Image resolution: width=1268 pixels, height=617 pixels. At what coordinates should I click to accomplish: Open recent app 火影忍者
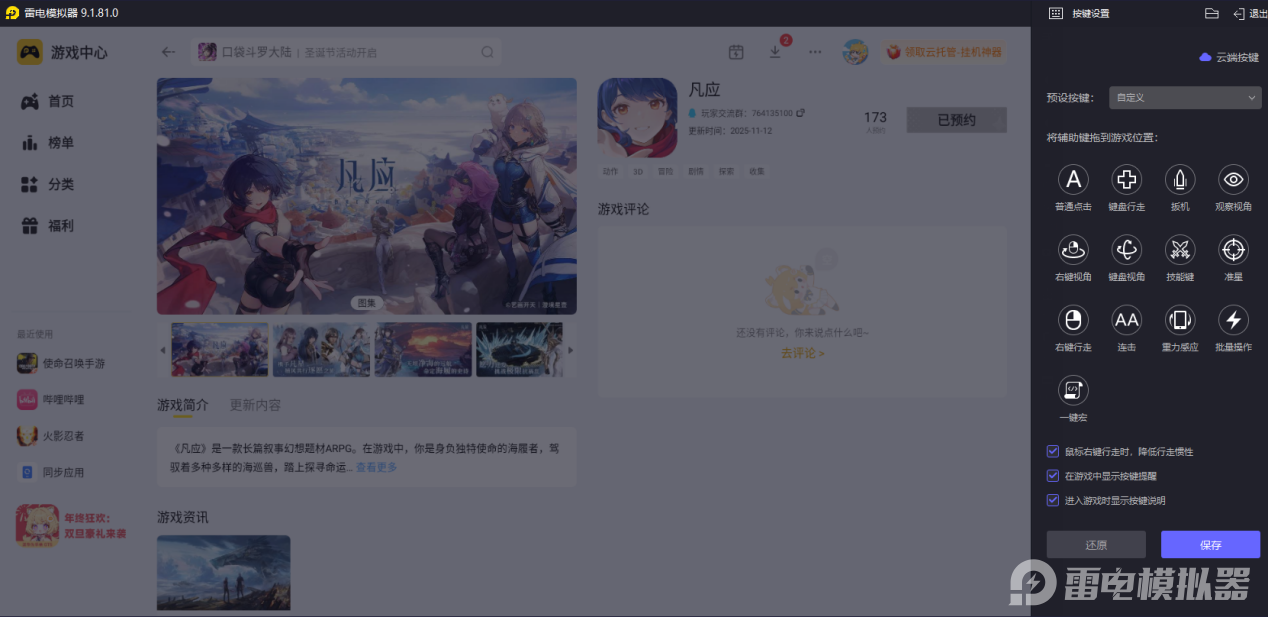(x=50, y=436)
